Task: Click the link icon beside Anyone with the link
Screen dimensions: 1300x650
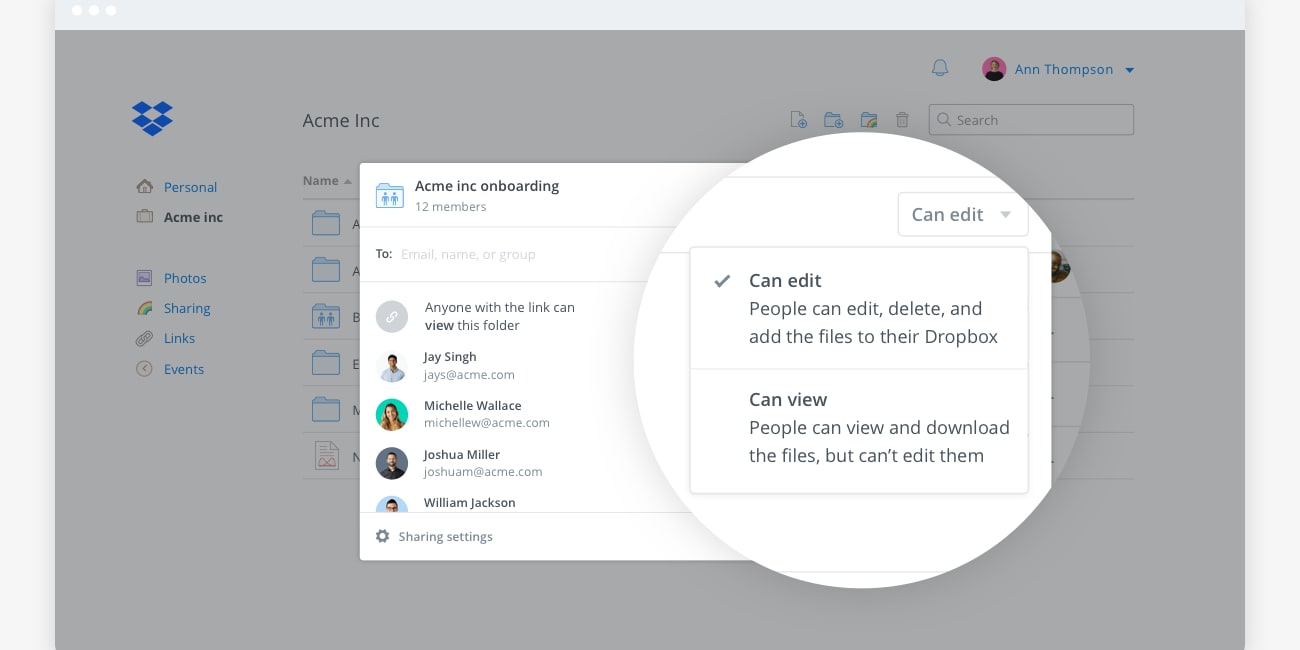Action: (x=392, y=316)
